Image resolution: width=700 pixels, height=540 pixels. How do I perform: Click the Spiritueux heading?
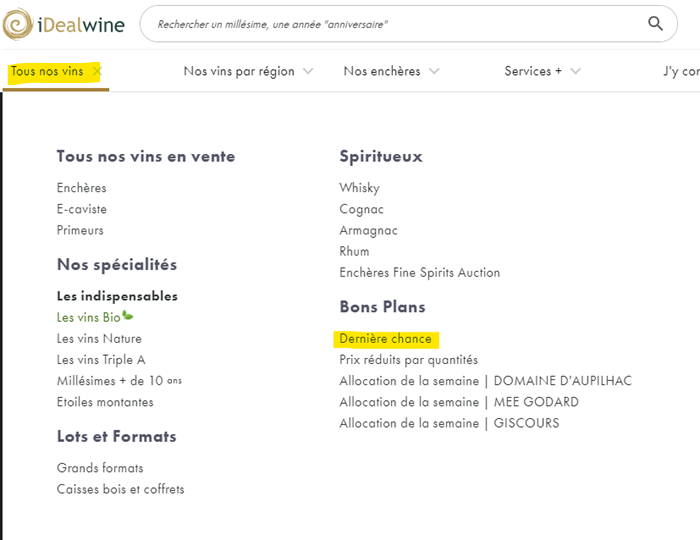(x=381, y=157)
